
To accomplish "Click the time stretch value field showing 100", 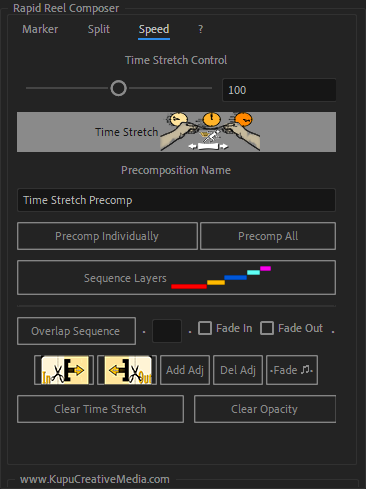I will pyautogui.click(x=279, y=90).
